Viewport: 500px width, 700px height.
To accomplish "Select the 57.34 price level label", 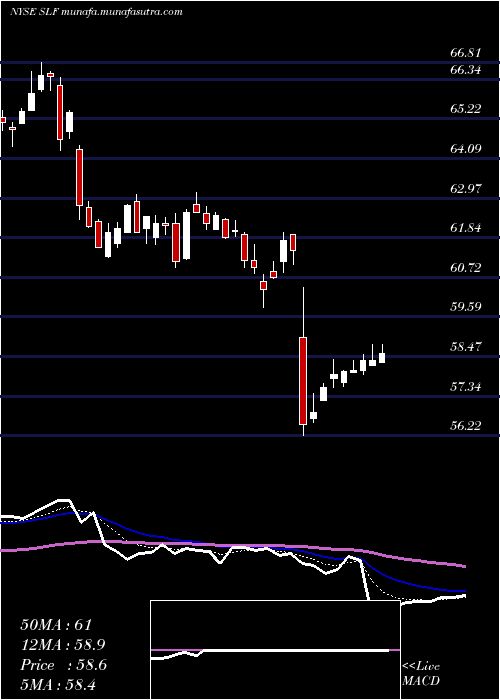I will 466,386.
